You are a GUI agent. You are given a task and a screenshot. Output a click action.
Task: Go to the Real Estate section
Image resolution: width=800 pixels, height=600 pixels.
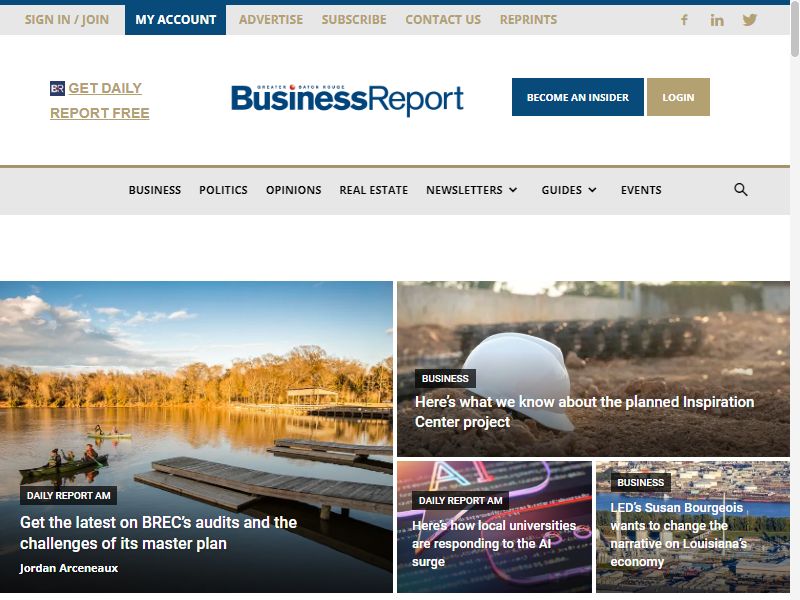pyautogui.click(x=373, y=190)
